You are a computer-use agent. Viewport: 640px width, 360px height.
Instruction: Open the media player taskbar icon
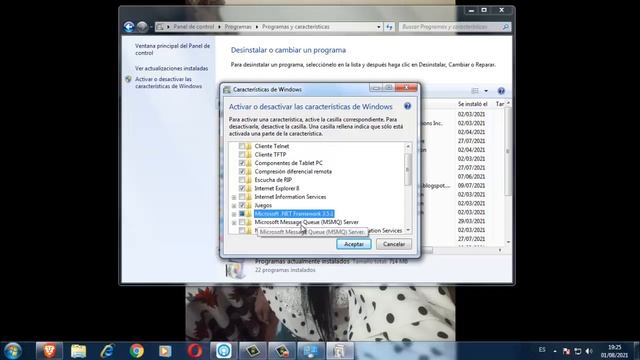(x=165, y=351)
